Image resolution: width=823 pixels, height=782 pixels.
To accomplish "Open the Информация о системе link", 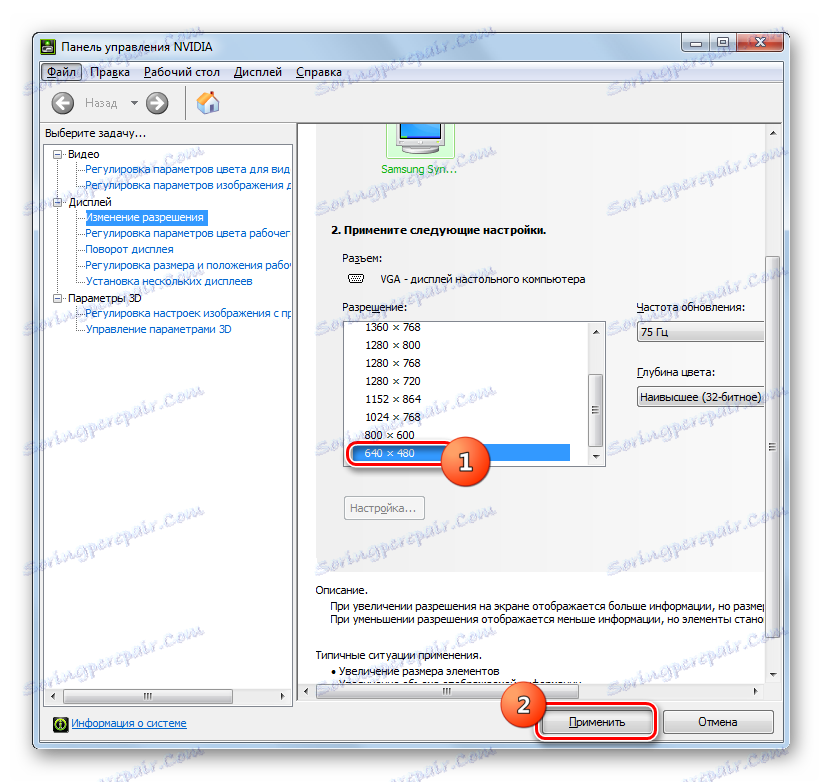I will click(x=129, y=723).
